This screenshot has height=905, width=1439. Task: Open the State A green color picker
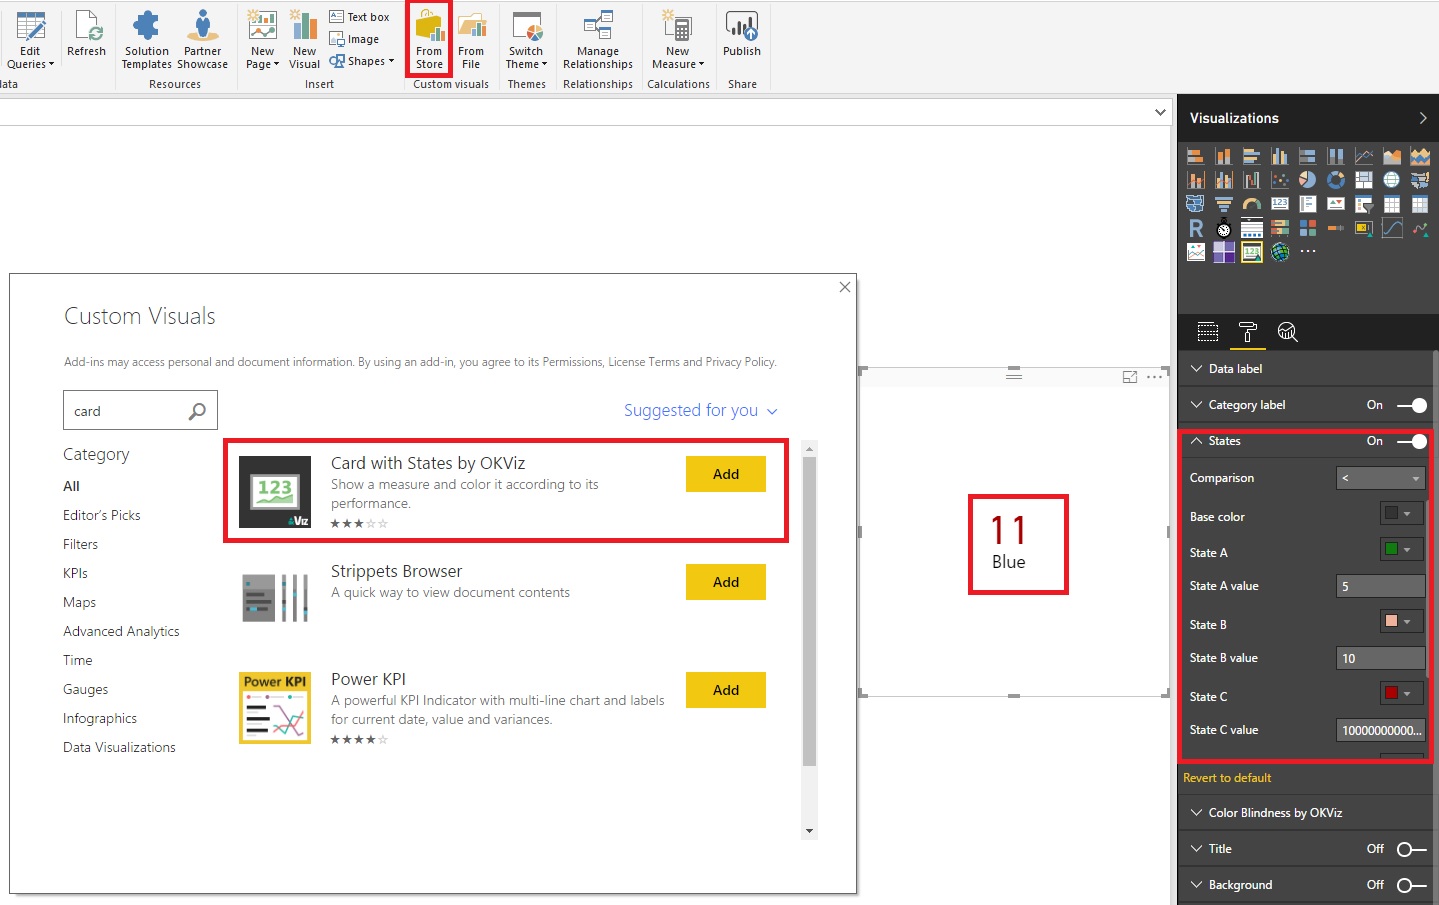pos(1401,549)
